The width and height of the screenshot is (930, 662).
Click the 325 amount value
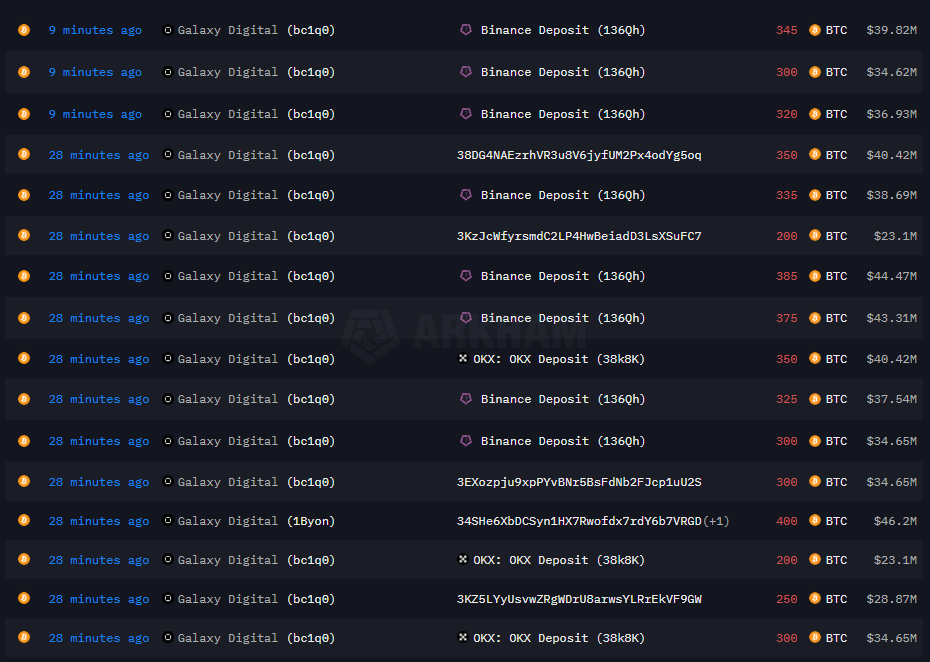tap(786, 399)
